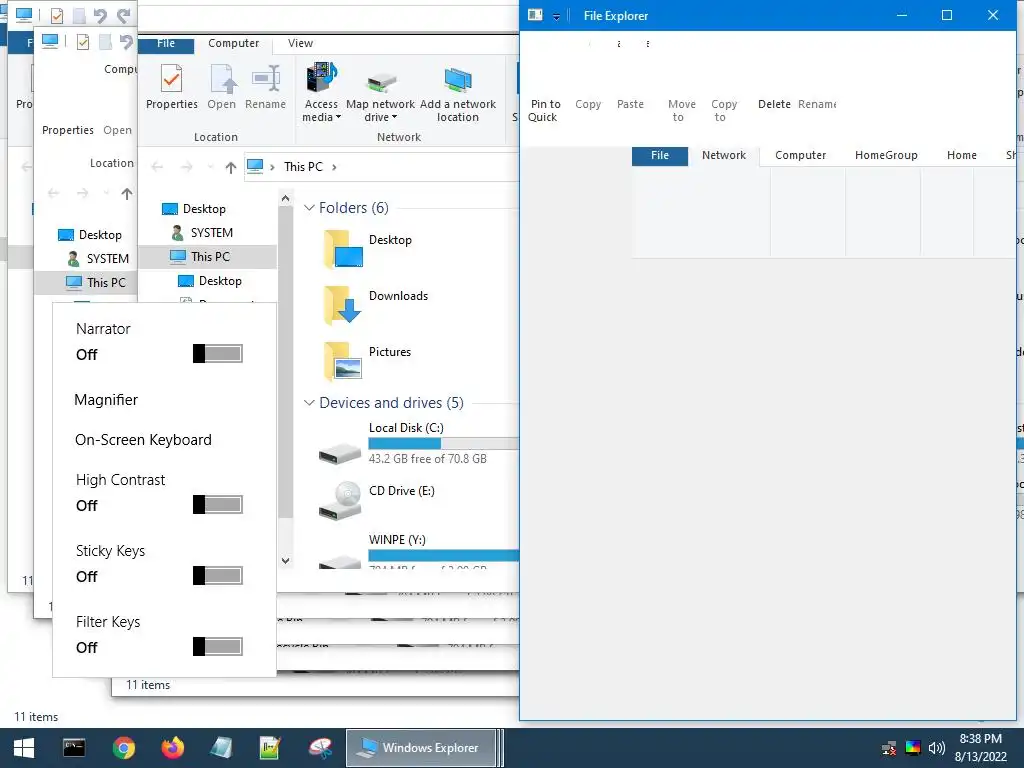Collapse the Devices and drives (5) group
The width and height of the screenshot is (1024, 768).
click(310, 403)
